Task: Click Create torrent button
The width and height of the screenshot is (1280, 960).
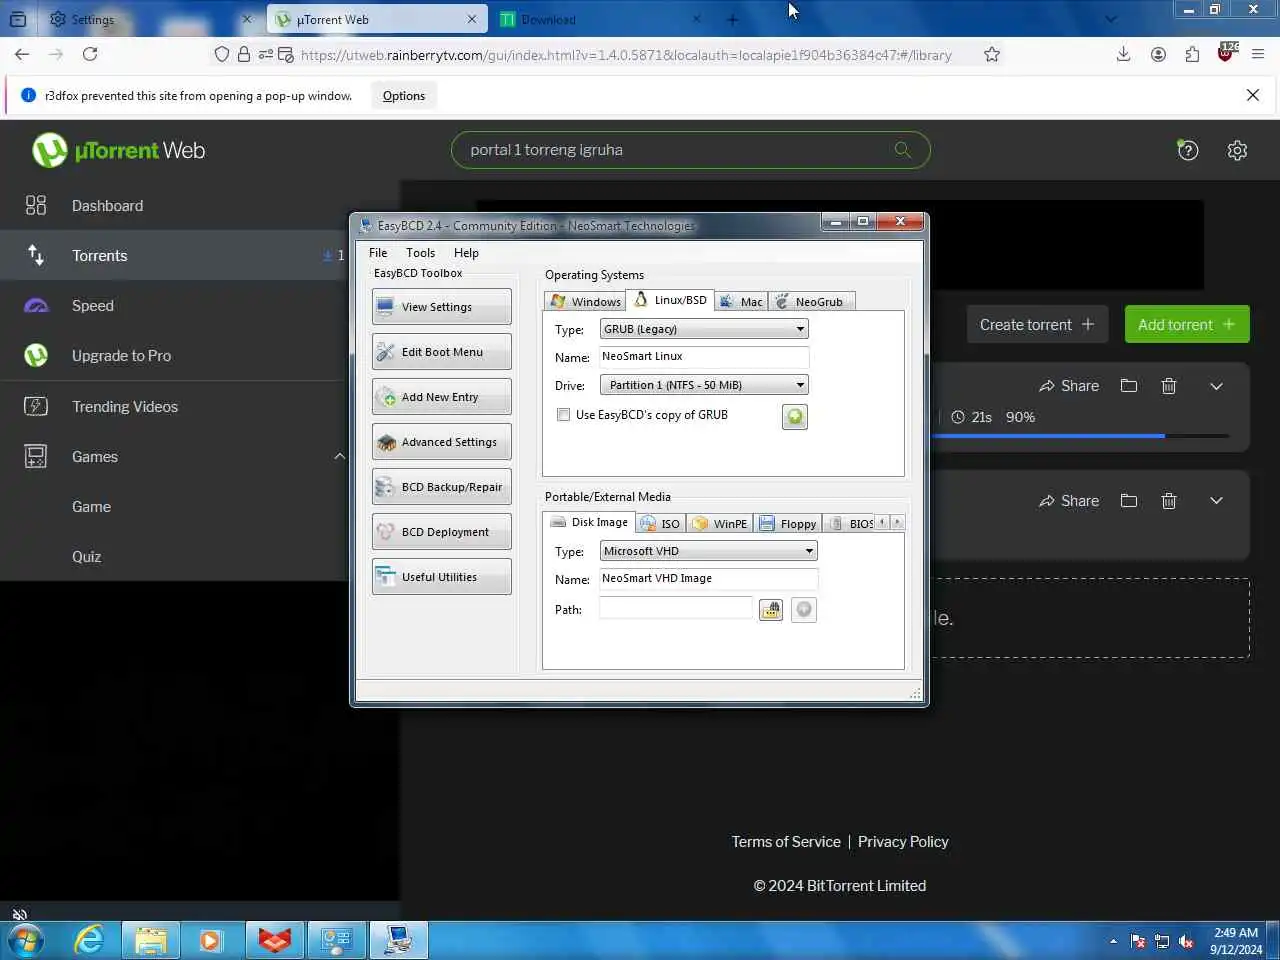Action: [1037, 325]
